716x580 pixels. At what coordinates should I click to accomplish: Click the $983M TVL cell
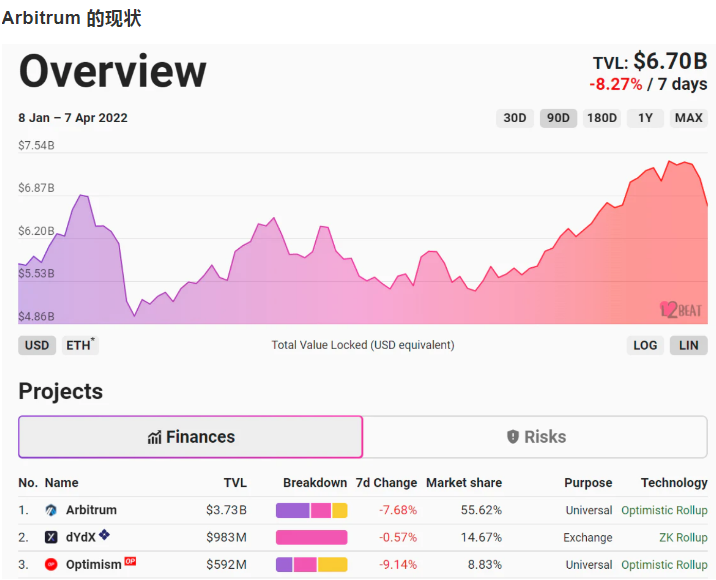(x=226, y=538)
